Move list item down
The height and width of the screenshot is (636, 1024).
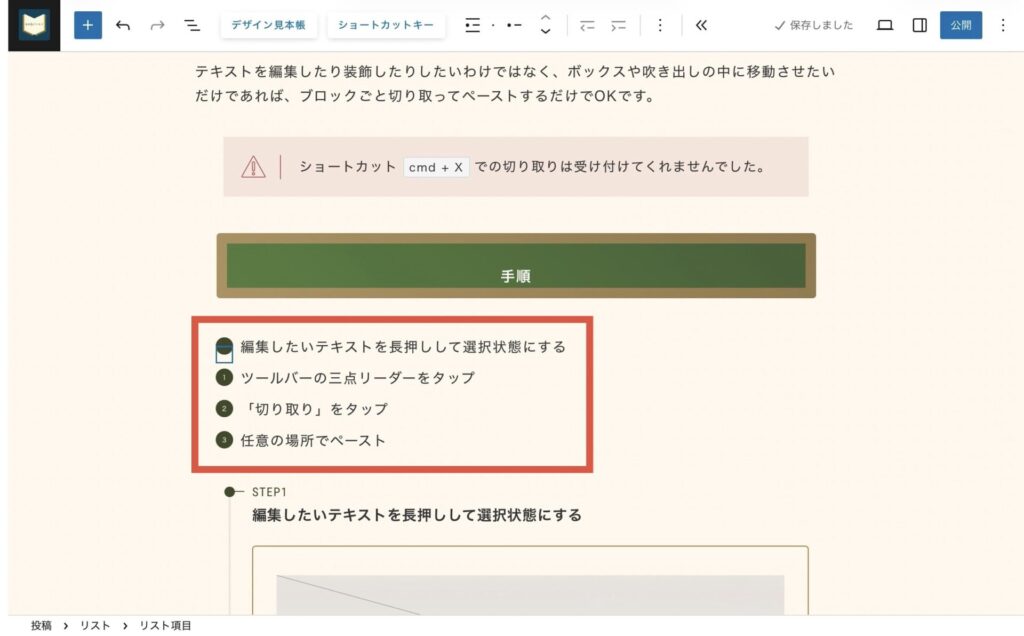[x=545, y=32]
